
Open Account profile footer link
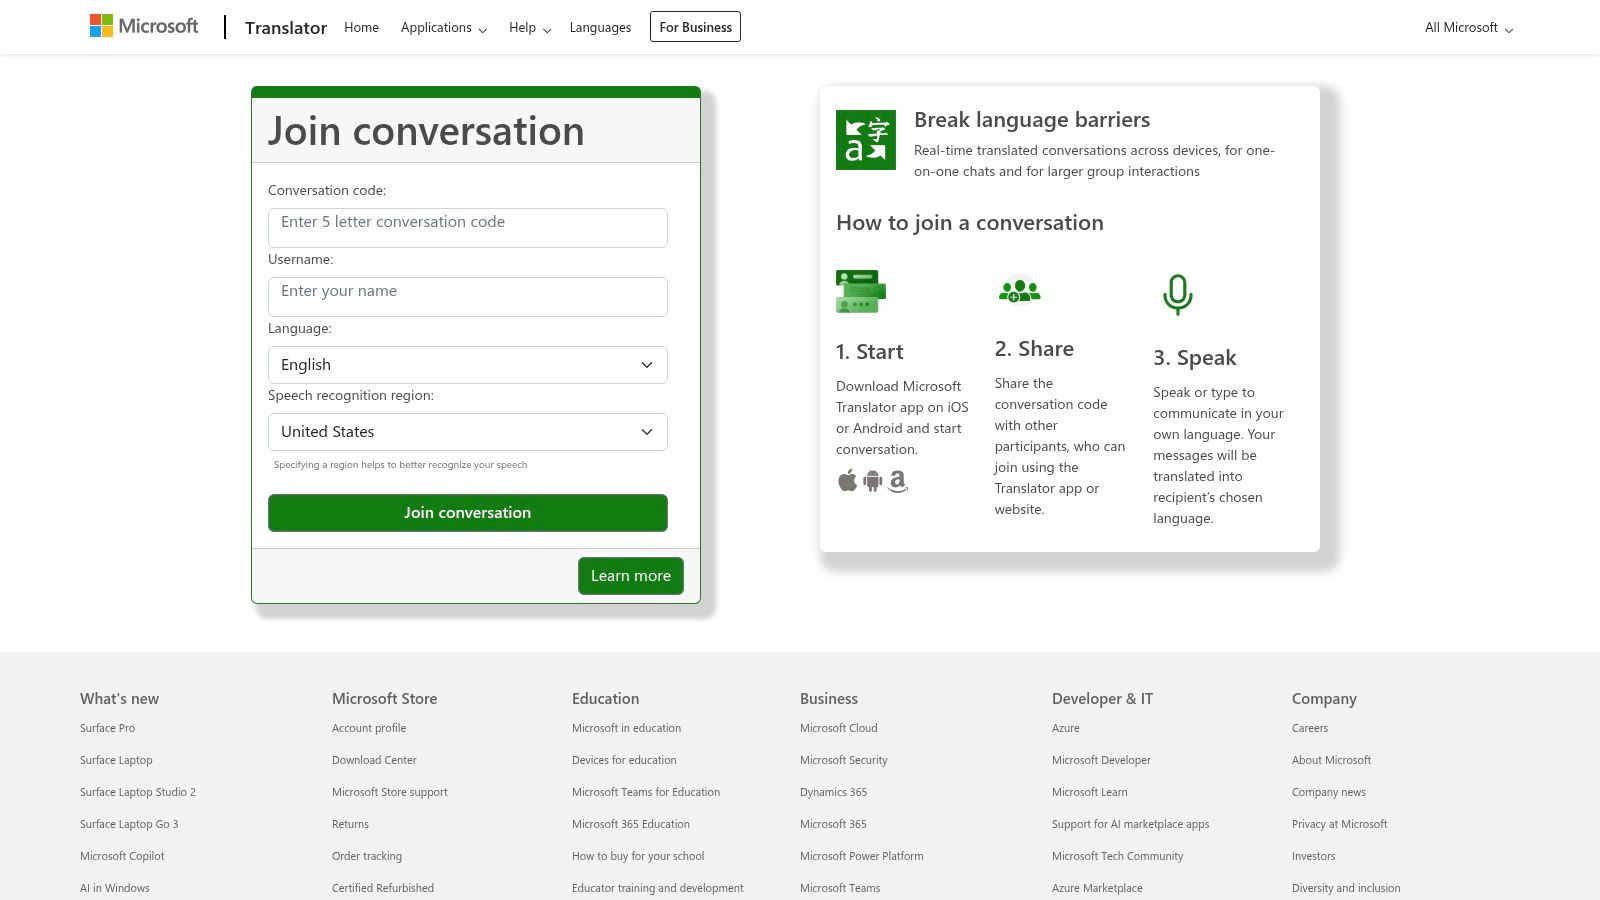point(369,728)
